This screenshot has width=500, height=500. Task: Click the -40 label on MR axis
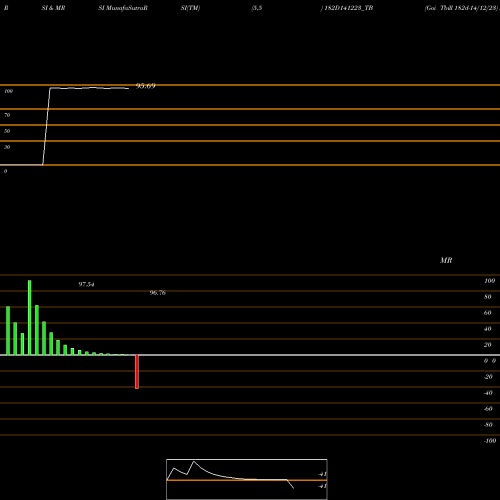(488, 393)
